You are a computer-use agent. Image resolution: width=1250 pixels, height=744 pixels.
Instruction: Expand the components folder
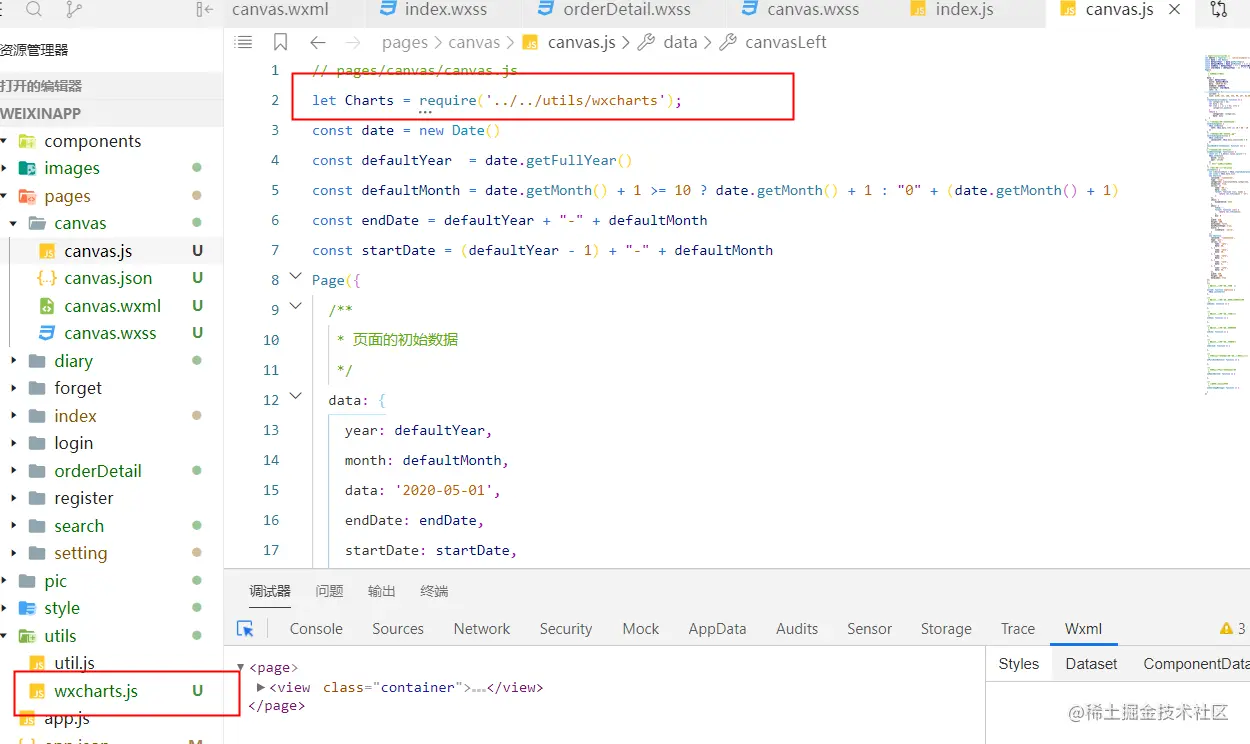tap(5, 141)
